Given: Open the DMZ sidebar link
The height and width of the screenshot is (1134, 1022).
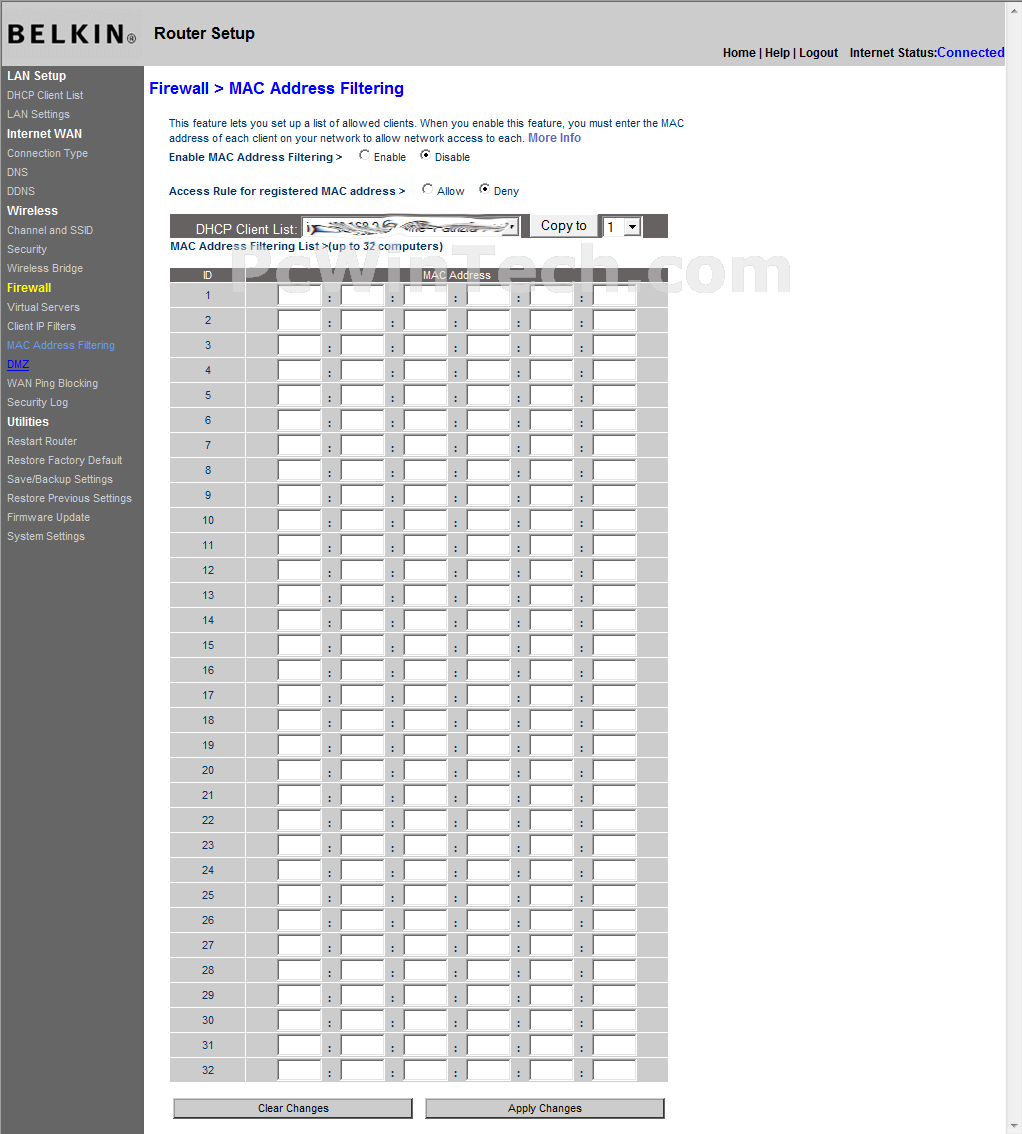Looking at the screenshot, I should (x=18, y=364).
